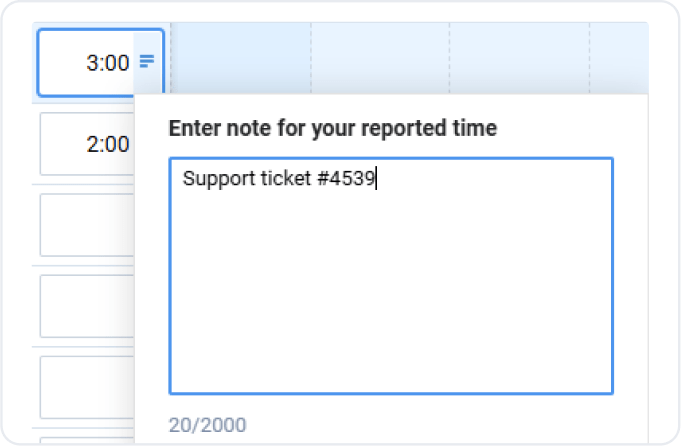Click the first empty time field below 2:00

pos(85,225)
